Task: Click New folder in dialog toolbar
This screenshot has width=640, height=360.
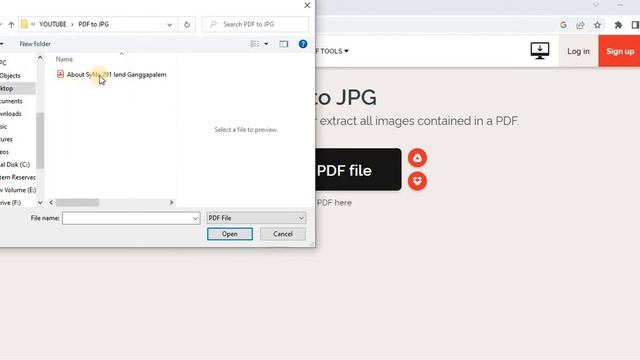Action: 35,44
